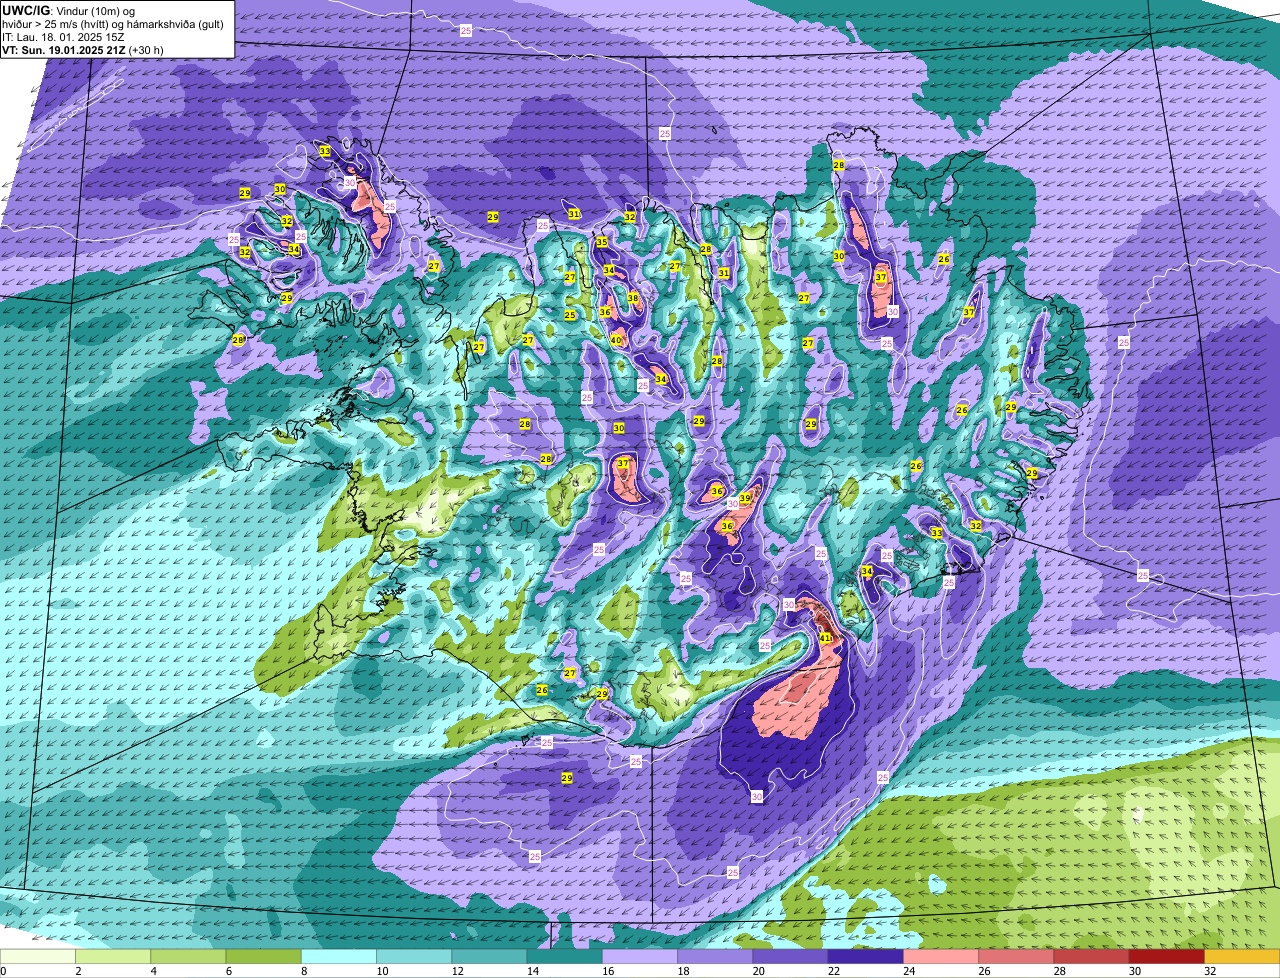
Task: Click the 22–24 m/s indigo legend swatch
Action: click(865, 956)
